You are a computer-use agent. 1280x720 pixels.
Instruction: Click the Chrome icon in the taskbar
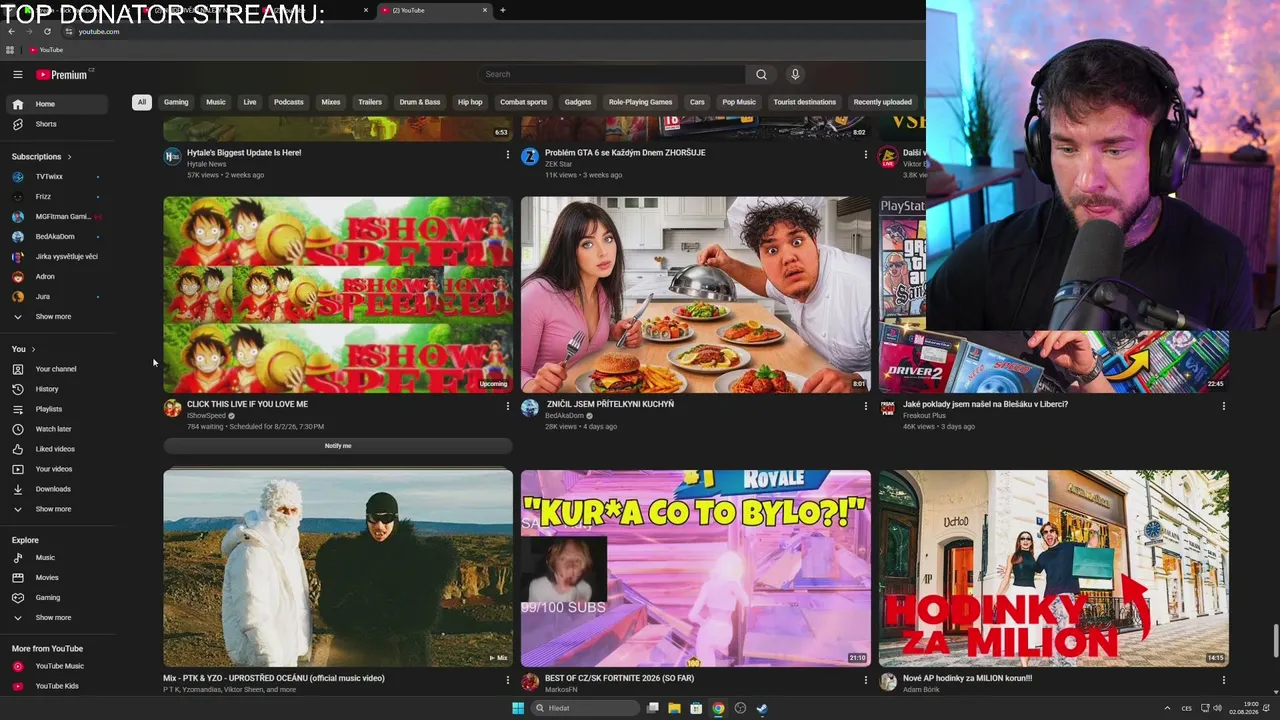718,708
